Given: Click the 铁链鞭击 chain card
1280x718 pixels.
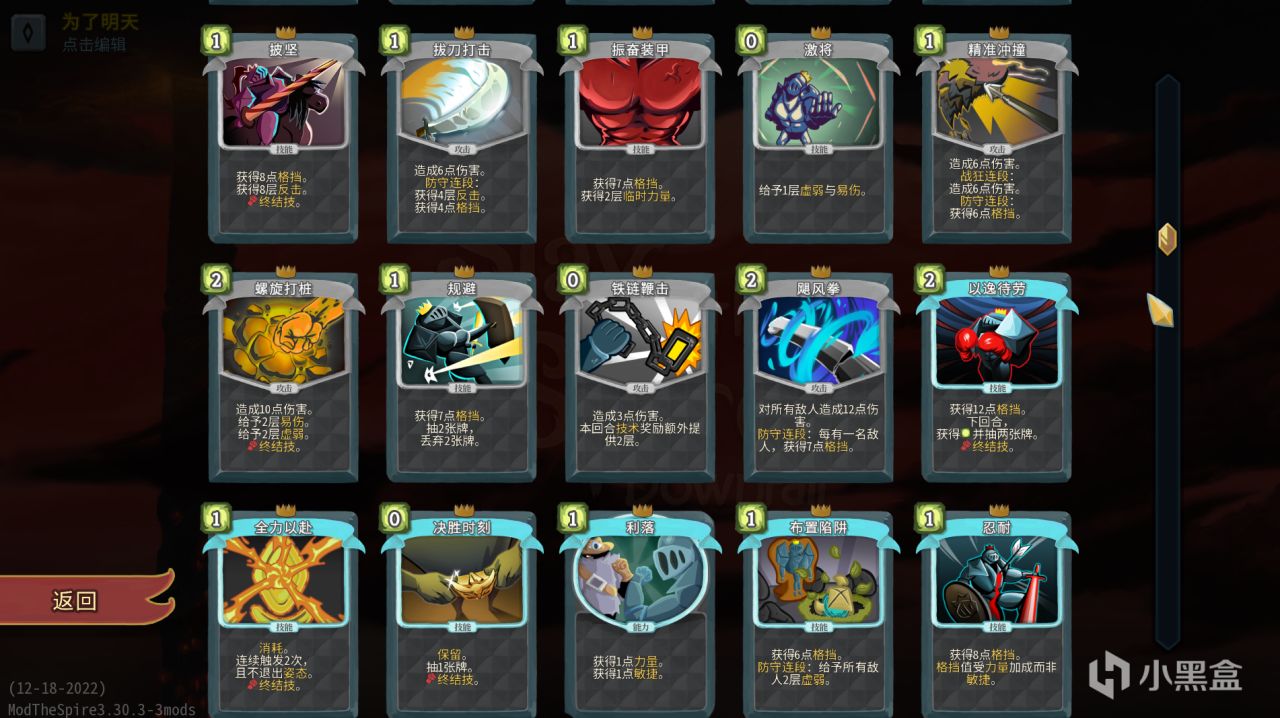Looking at the screenshot, I should [640, 375].
